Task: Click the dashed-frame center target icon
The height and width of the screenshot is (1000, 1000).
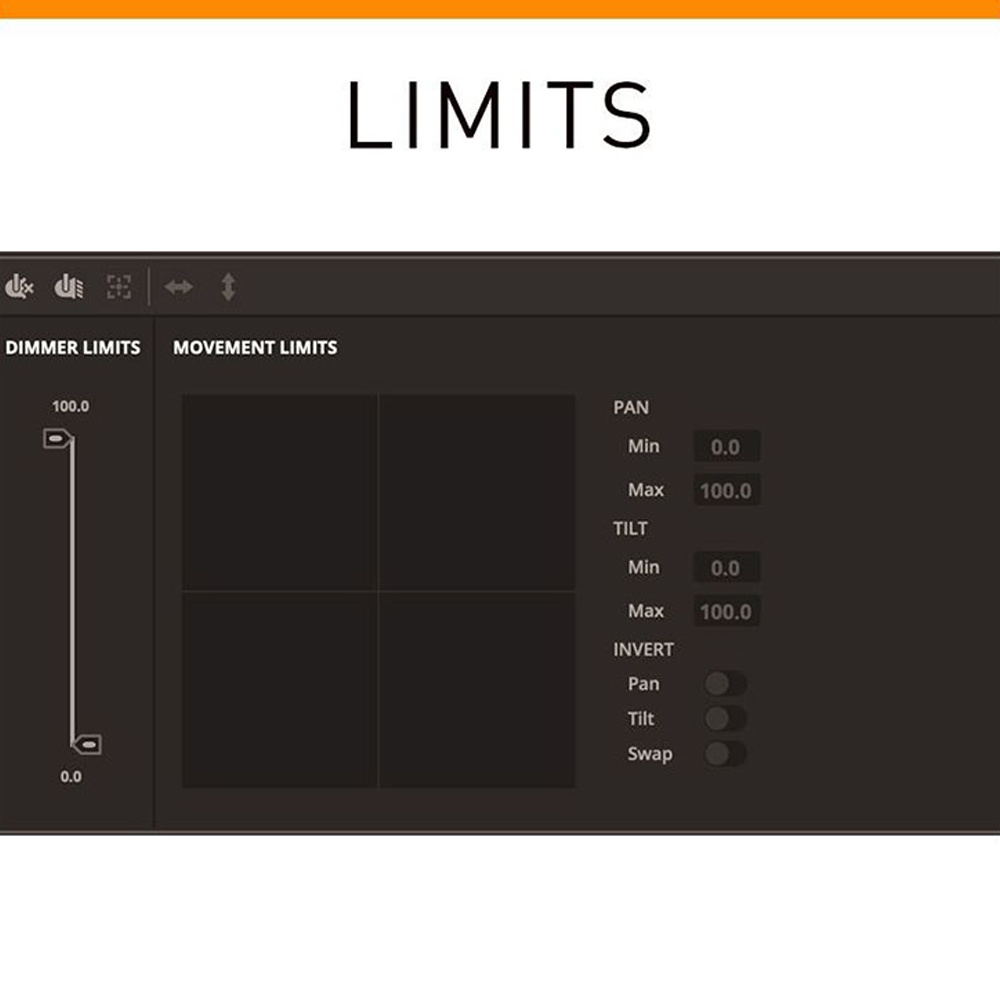Action: click(x=119, y=287)
